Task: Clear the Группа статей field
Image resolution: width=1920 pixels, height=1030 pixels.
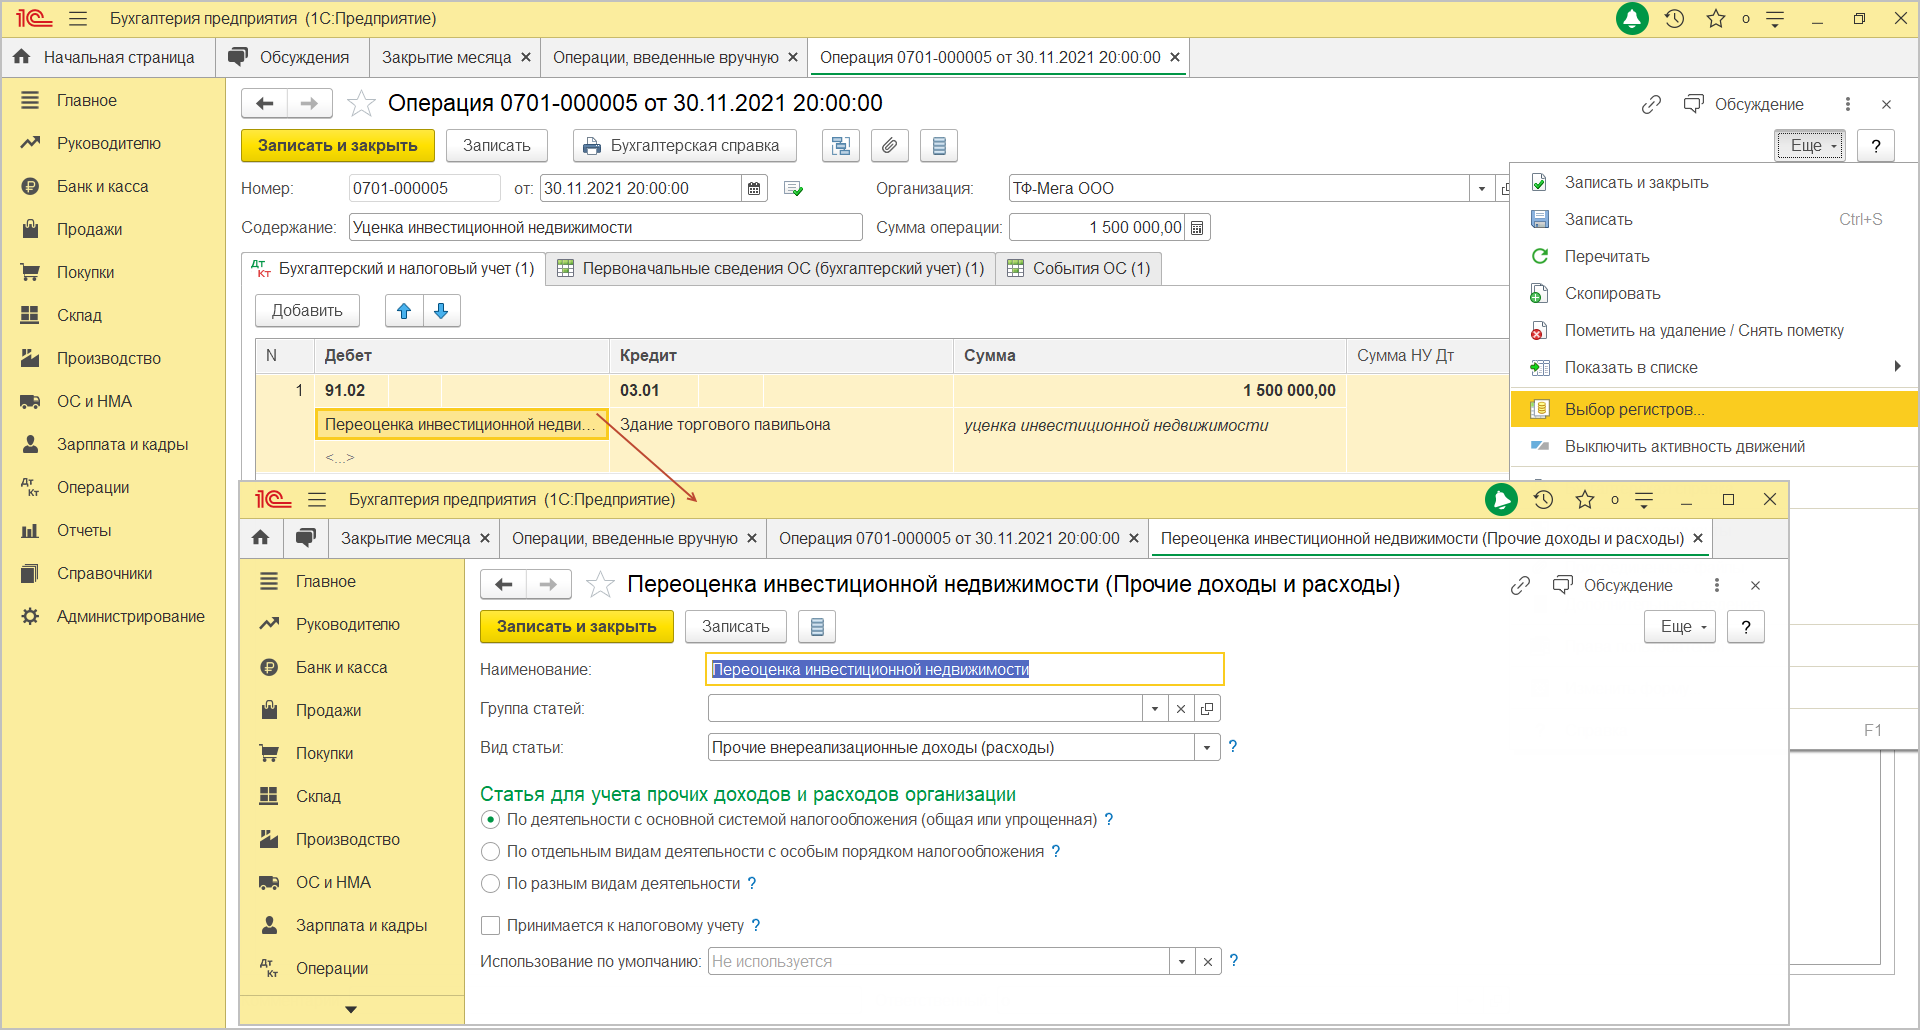Action: click(x=1181, y=709)
